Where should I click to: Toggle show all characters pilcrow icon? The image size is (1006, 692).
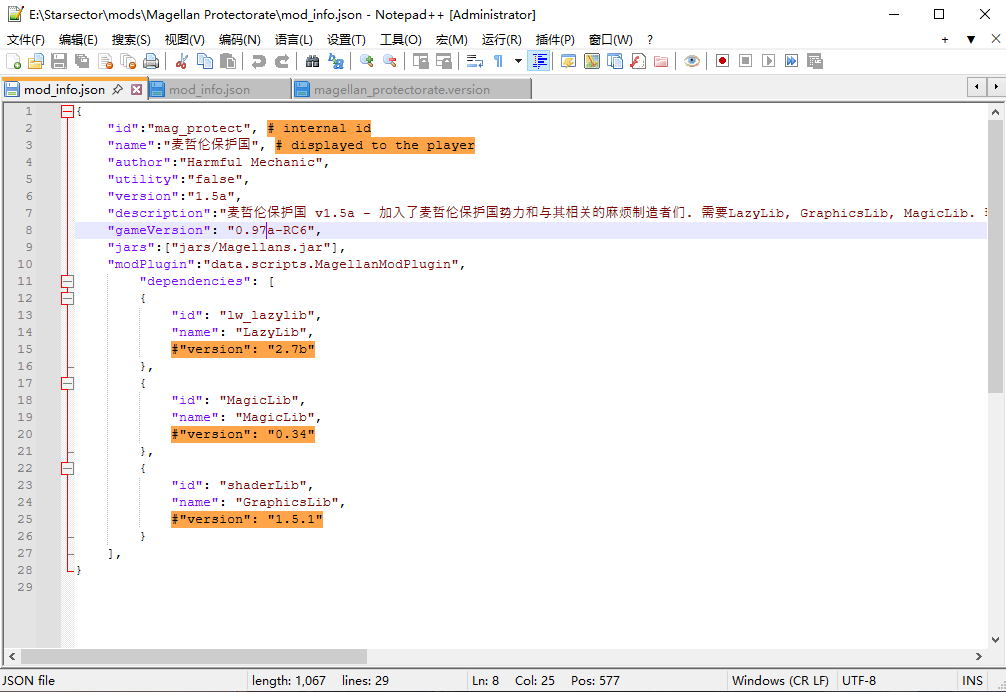tap(499, 61)
